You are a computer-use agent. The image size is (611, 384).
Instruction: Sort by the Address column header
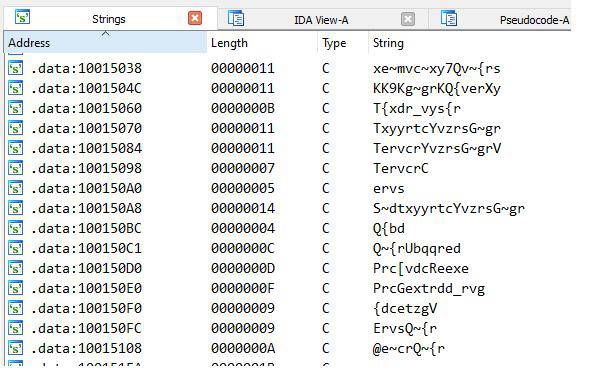(x=105, y=42)
